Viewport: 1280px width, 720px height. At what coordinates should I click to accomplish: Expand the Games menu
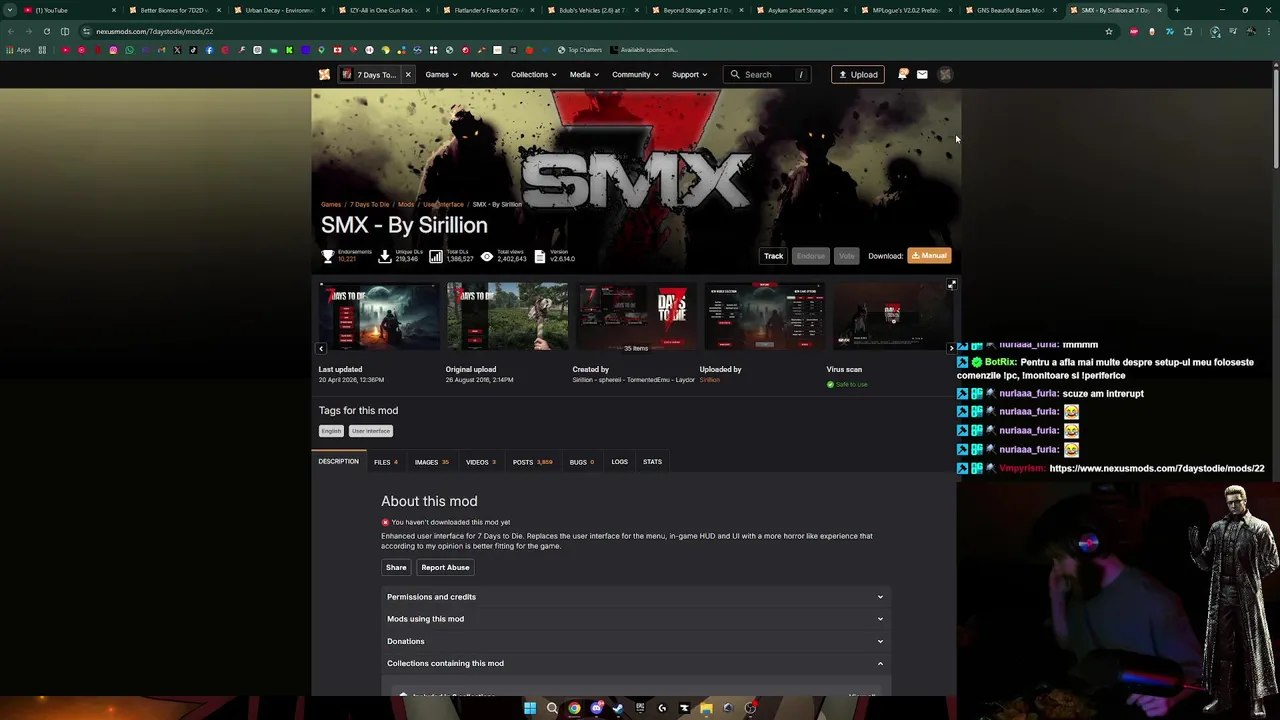click(x=441, y=75)
